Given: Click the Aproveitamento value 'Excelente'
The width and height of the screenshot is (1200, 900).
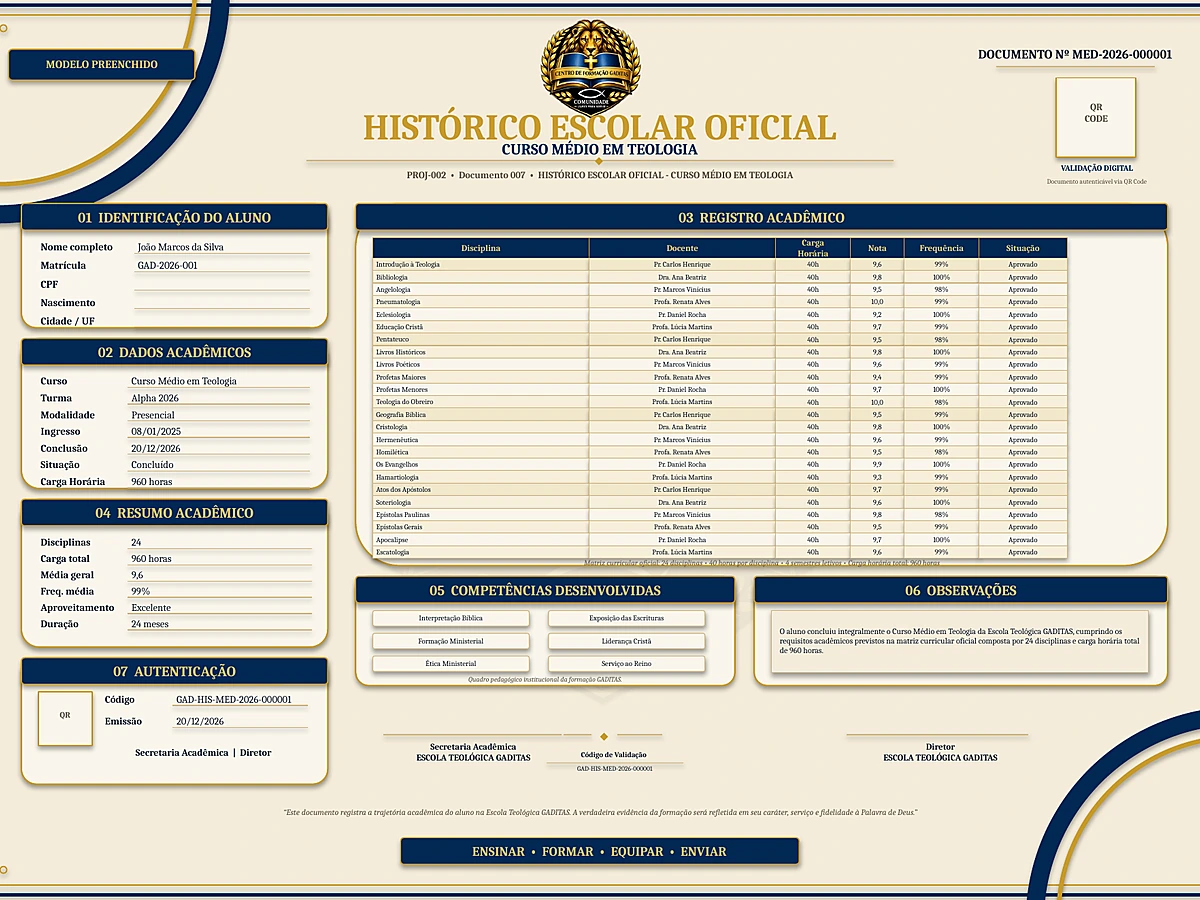Looking at the screenshot, I should coord(151,608).
